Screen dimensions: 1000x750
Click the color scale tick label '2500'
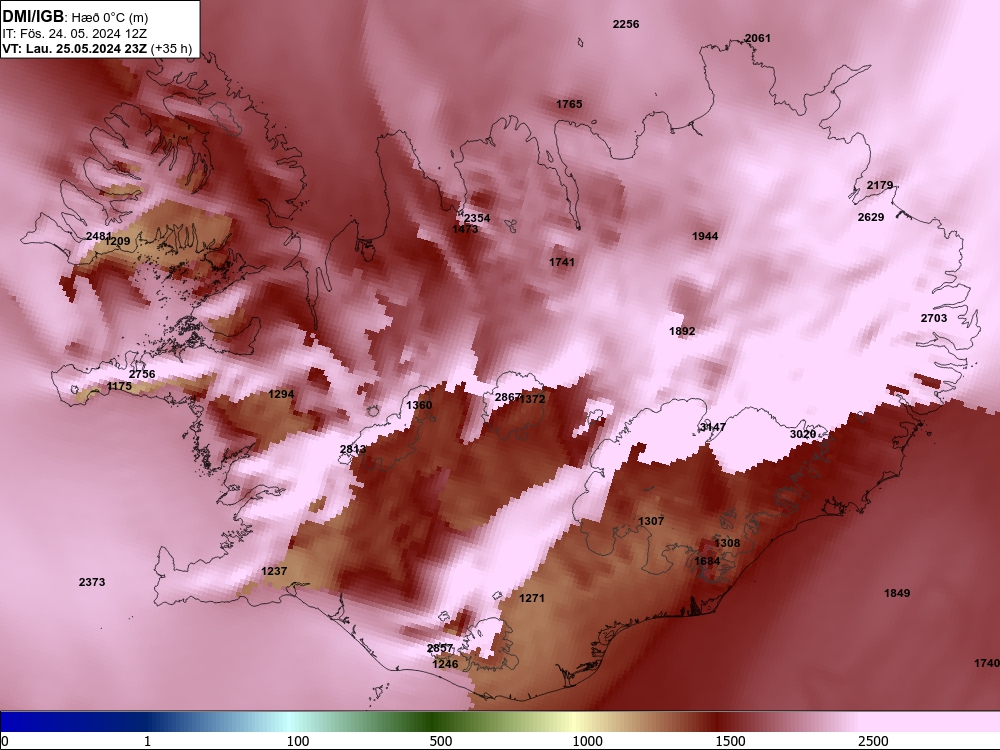[x=873, y=741]
